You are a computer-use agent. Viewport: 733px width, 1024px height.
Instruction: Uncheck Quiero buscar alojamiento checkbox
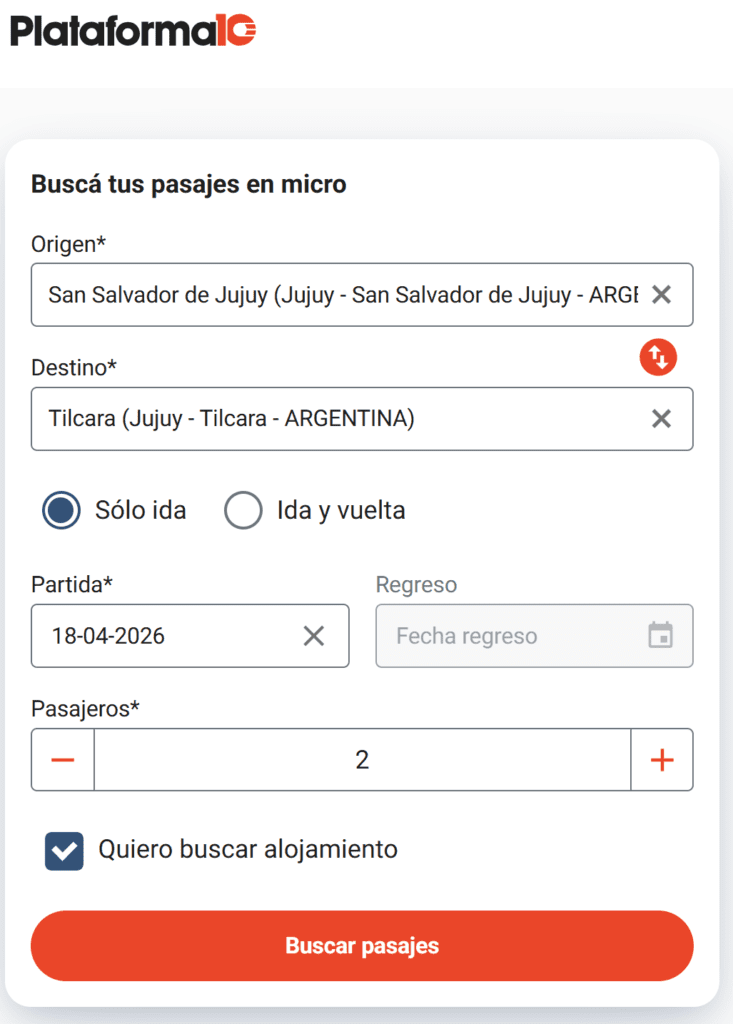coord(64,851)
